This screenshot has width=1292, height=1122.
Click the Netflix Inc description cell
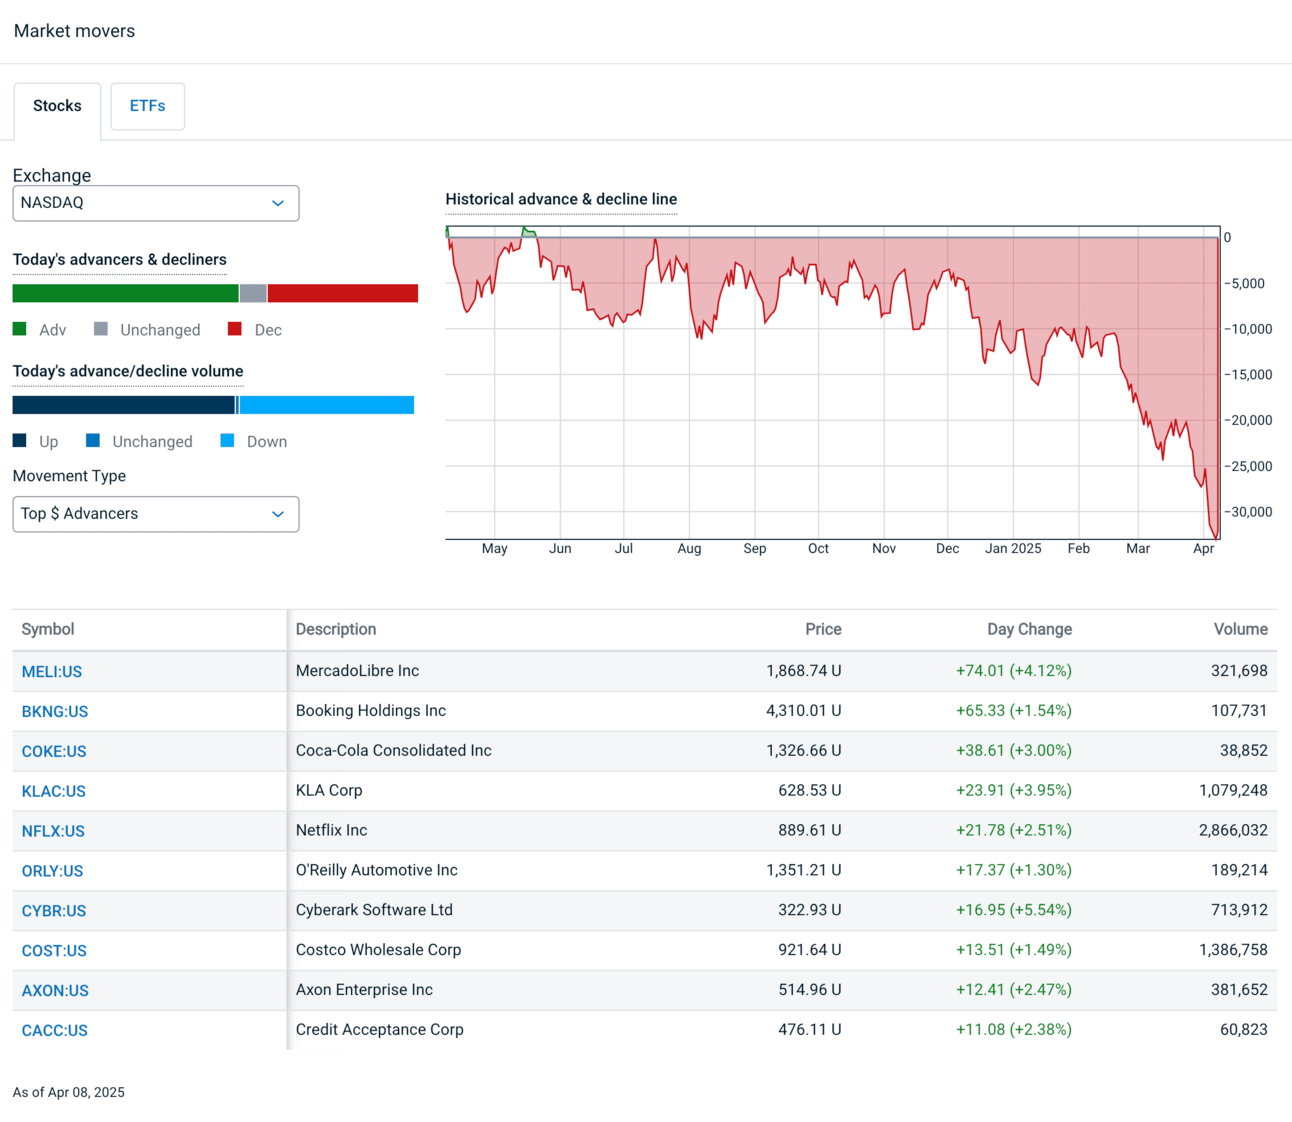pyautogui.click(x=331, y=831)
